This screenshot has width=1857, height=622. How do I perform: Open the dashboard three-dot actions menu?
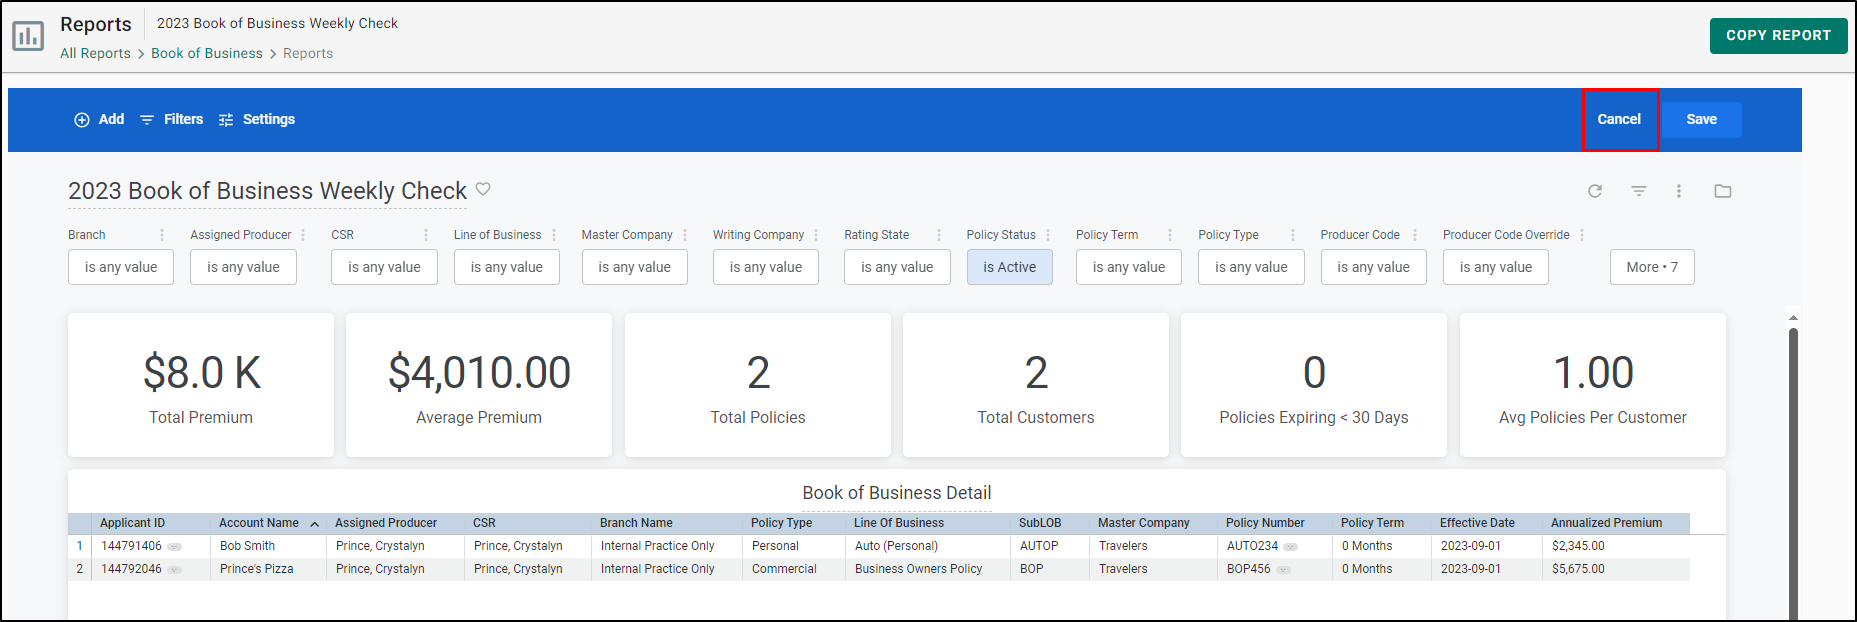point(1679,191)
